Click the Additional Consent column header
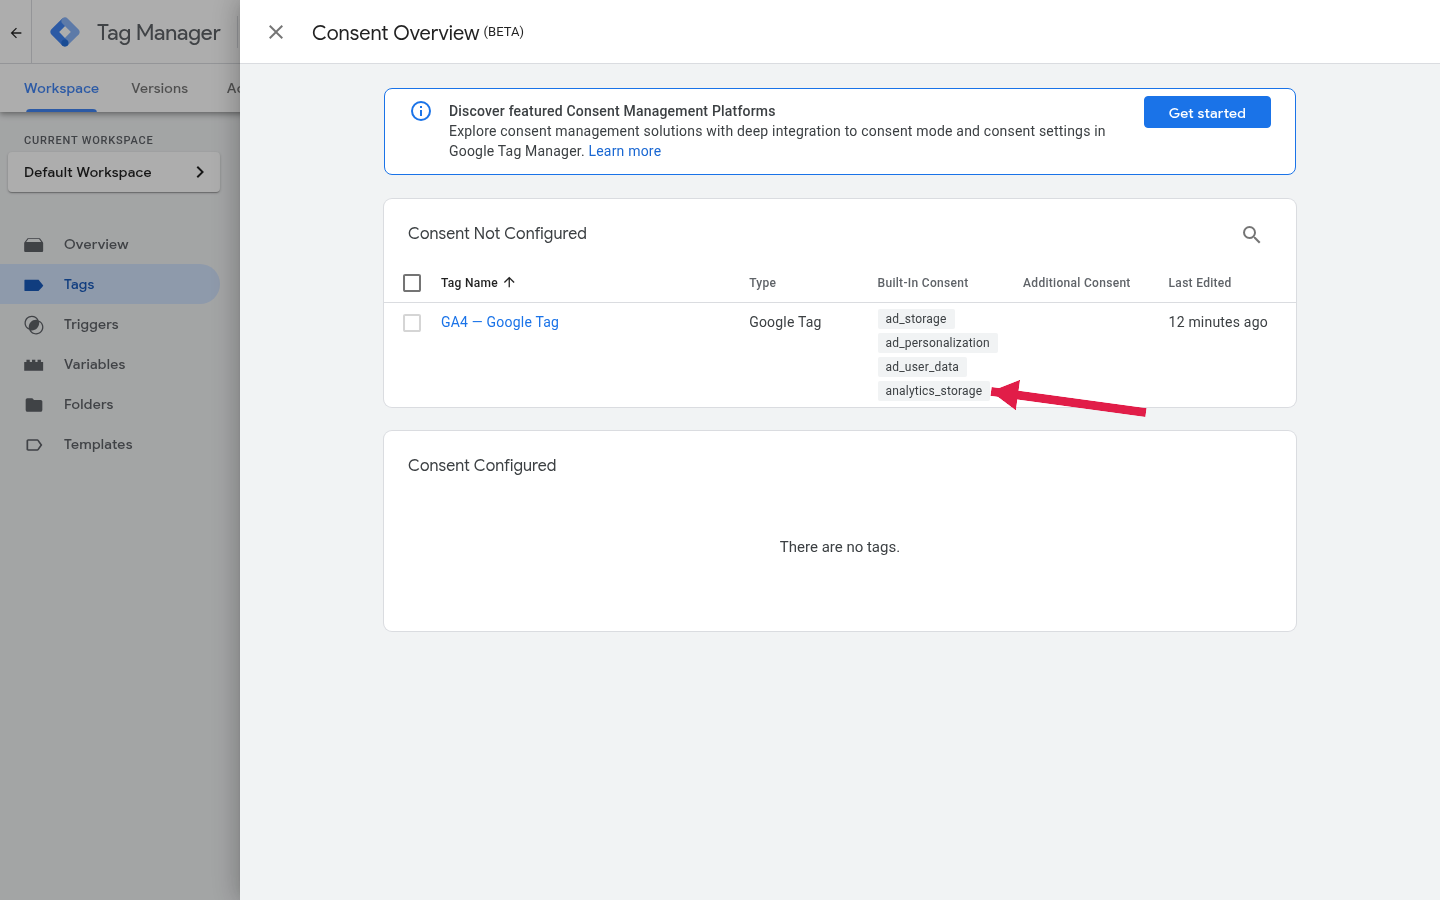 1076,283
